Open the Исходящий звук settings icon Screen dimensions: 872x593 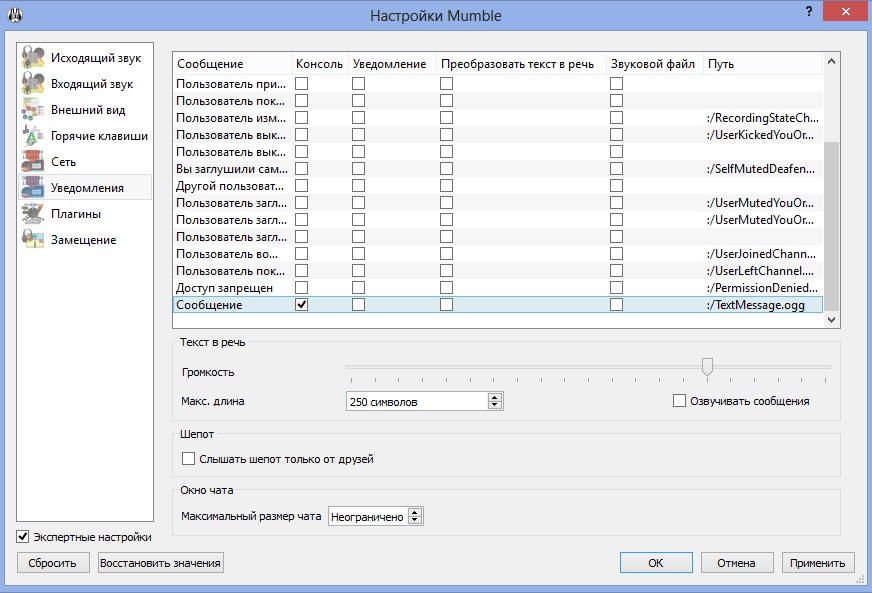coord(33,58)
